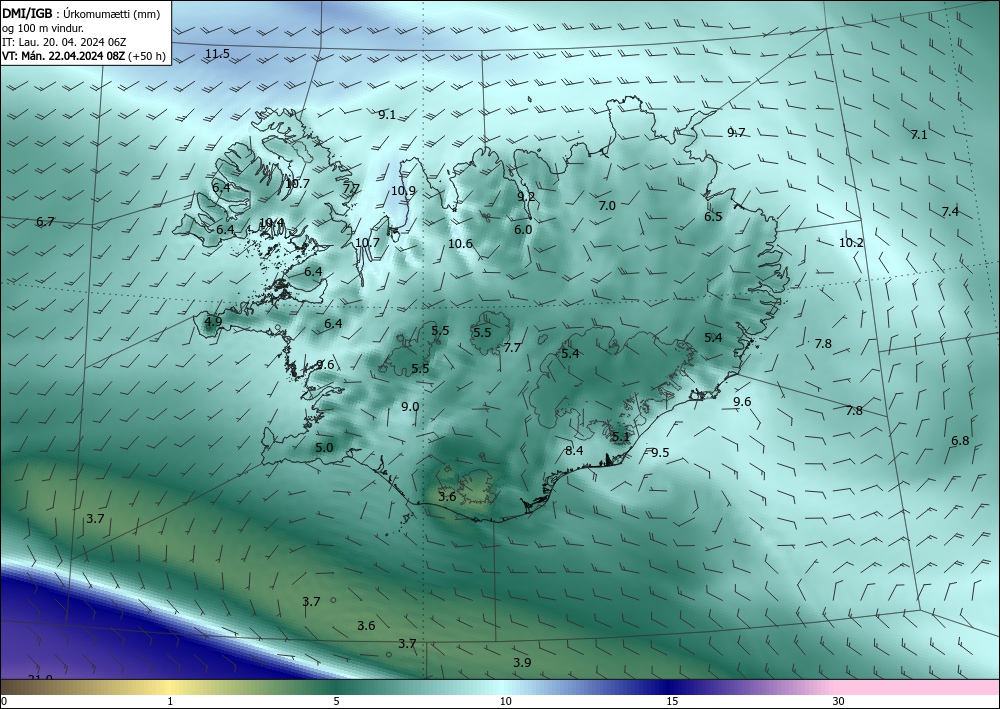1000x709 pixels.
Task: Click the 4.9 value on the western peninsula tip
Action: (x=213, y=321)
